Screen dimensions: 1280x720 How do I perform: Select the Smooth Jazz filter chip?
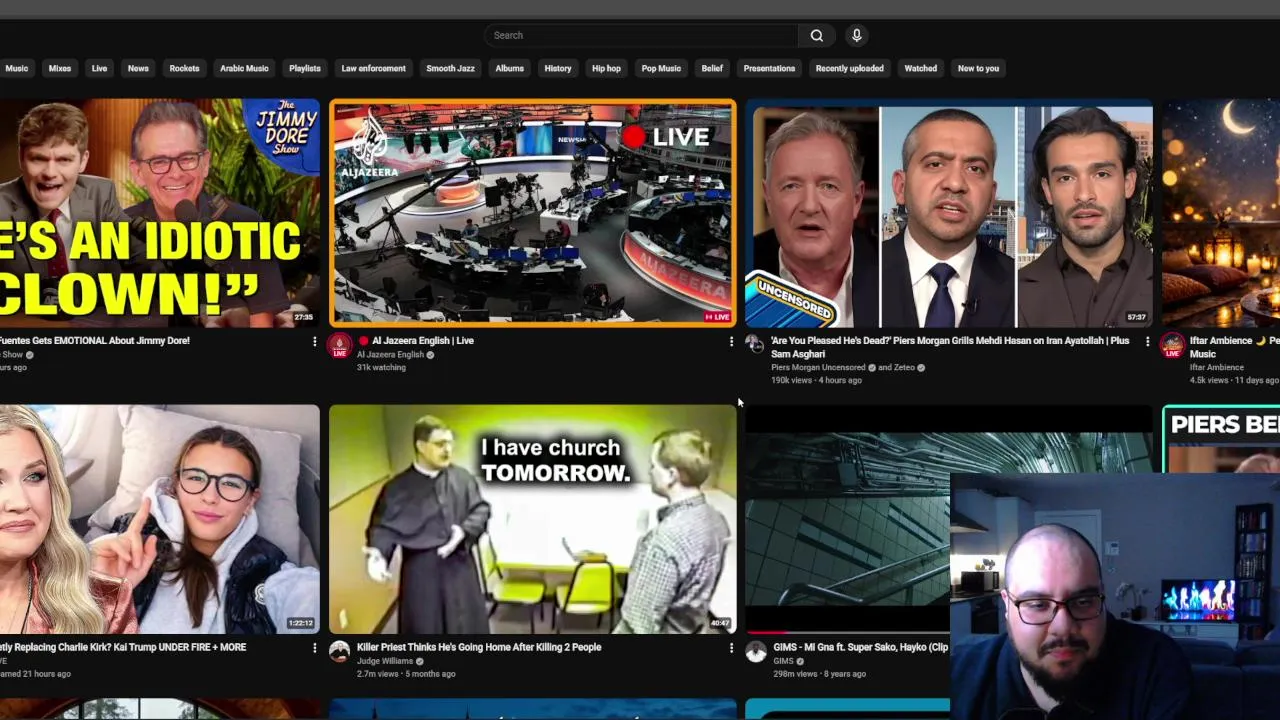point(450,68)
